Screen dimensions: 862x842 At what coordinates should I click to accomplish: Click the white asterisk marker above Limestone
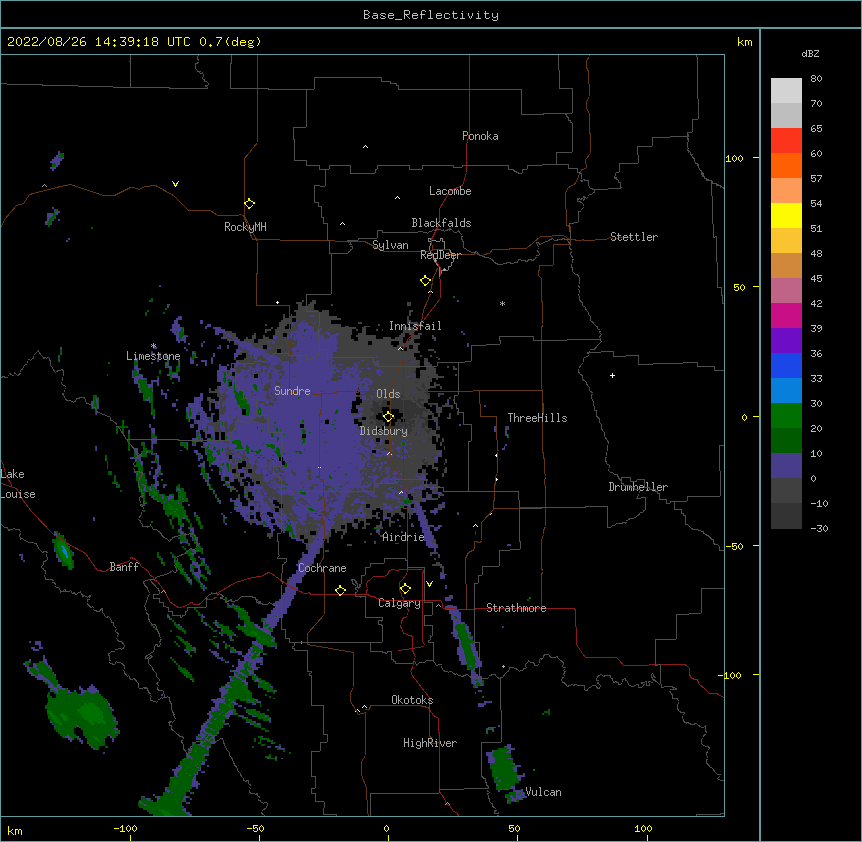(154, 346)
